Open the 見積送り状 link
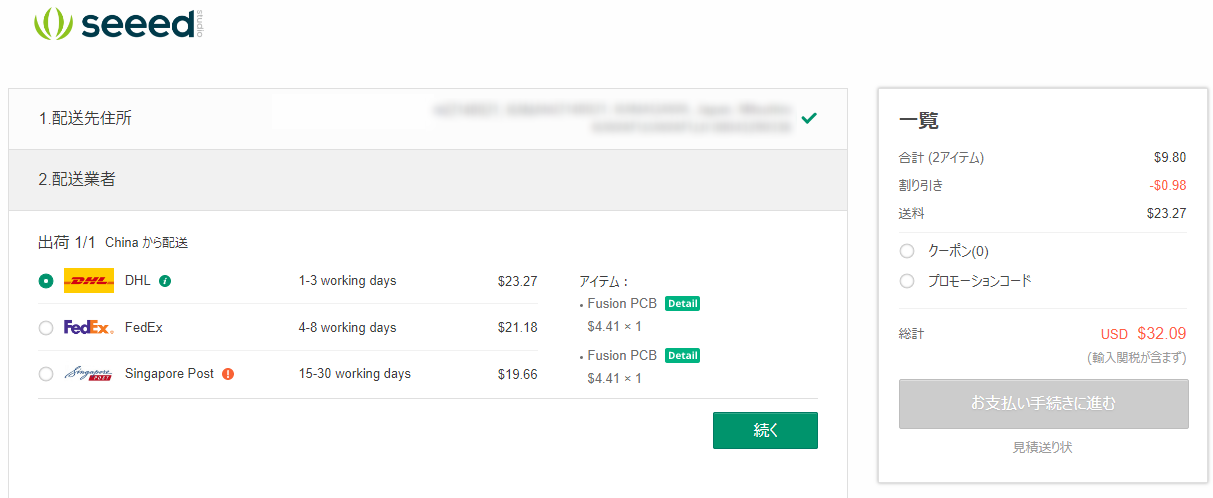The image size is (1213, 498). [x=1042, y=447]
